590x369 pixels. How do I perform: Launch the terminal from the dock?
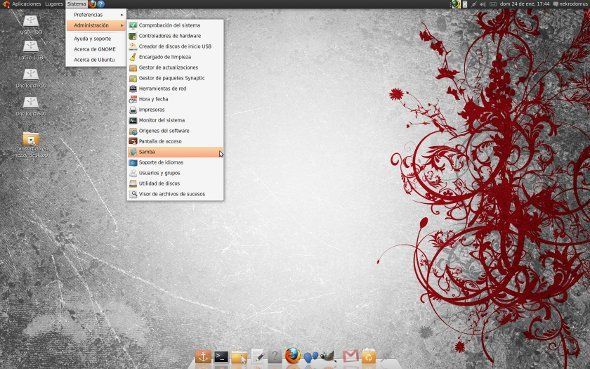tap(221, 356)
